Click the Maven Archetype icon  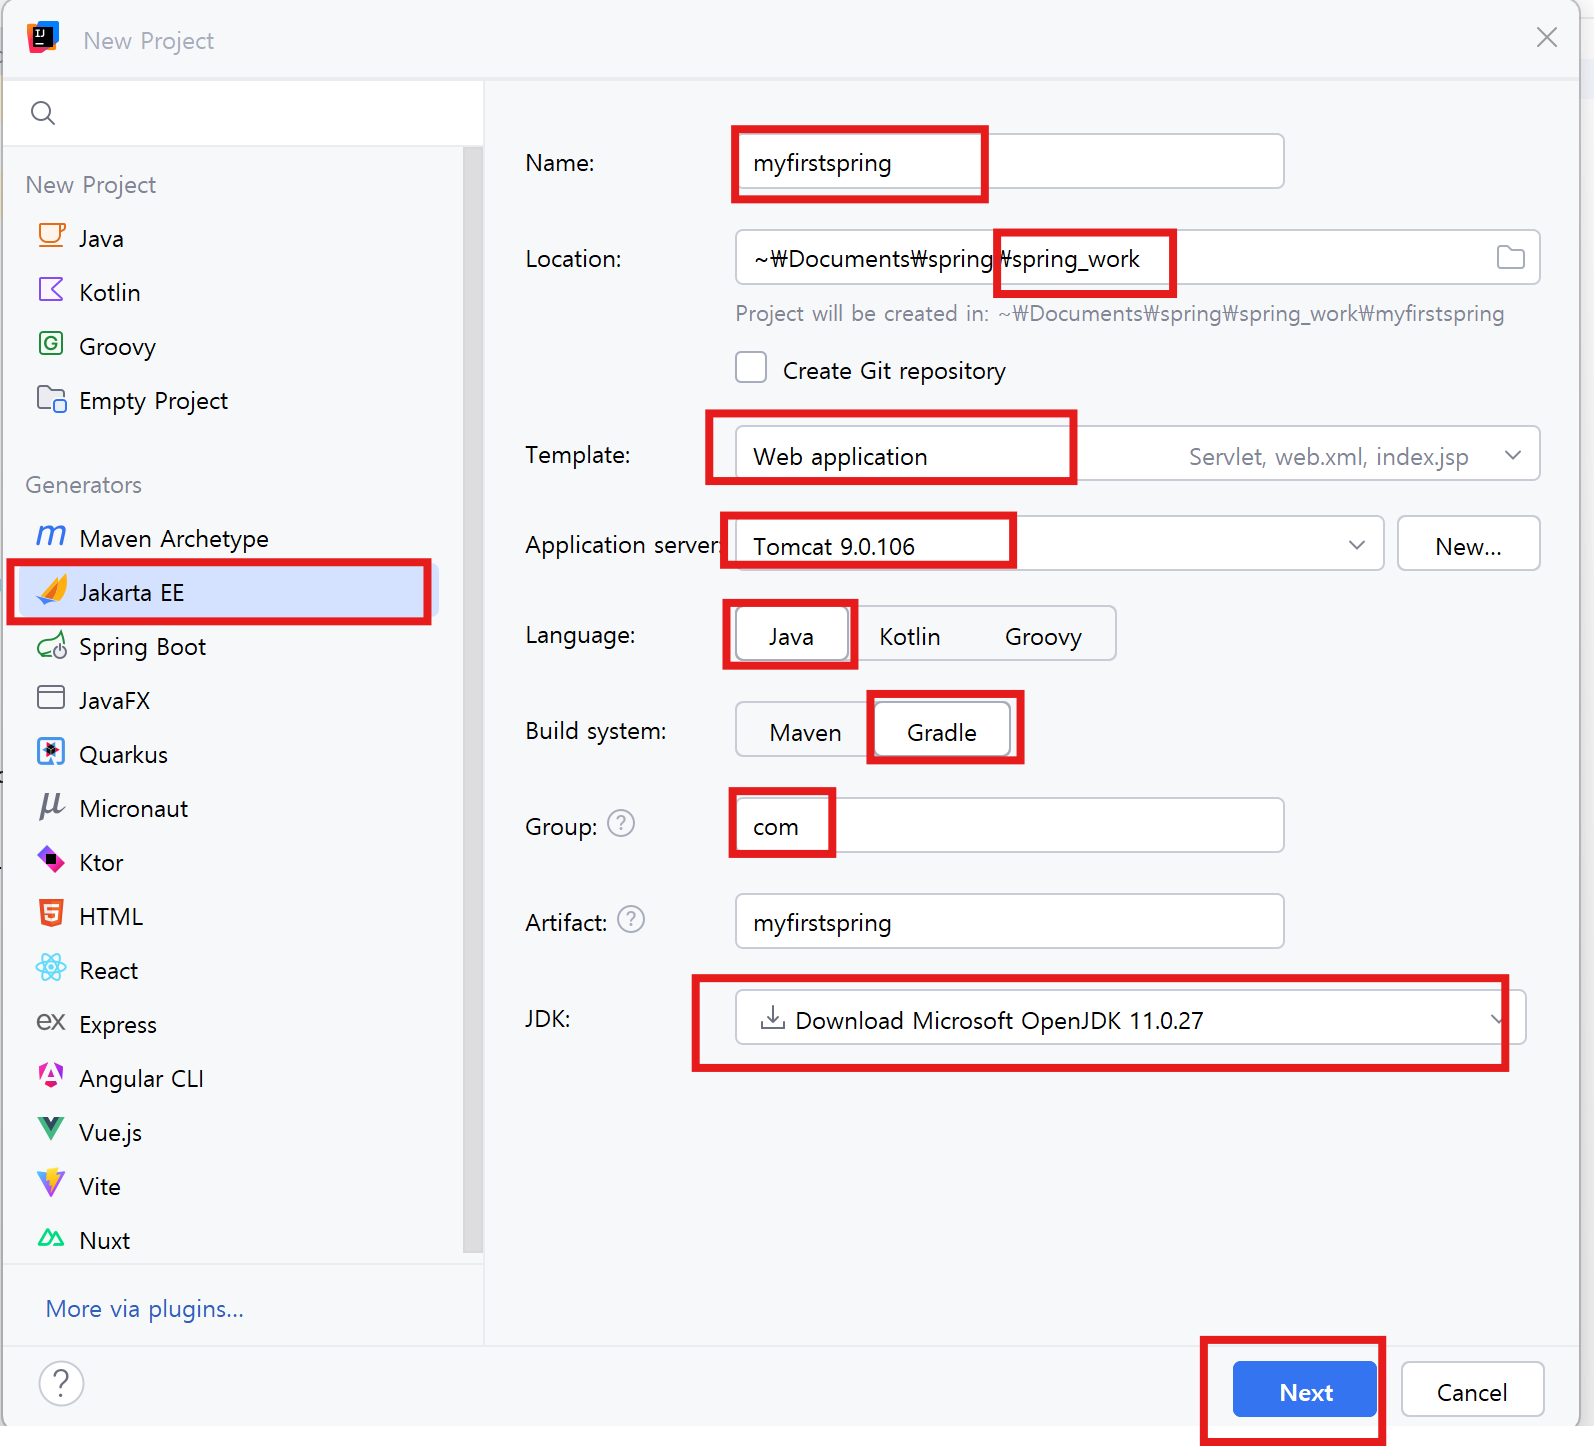(x=51, y=536)
